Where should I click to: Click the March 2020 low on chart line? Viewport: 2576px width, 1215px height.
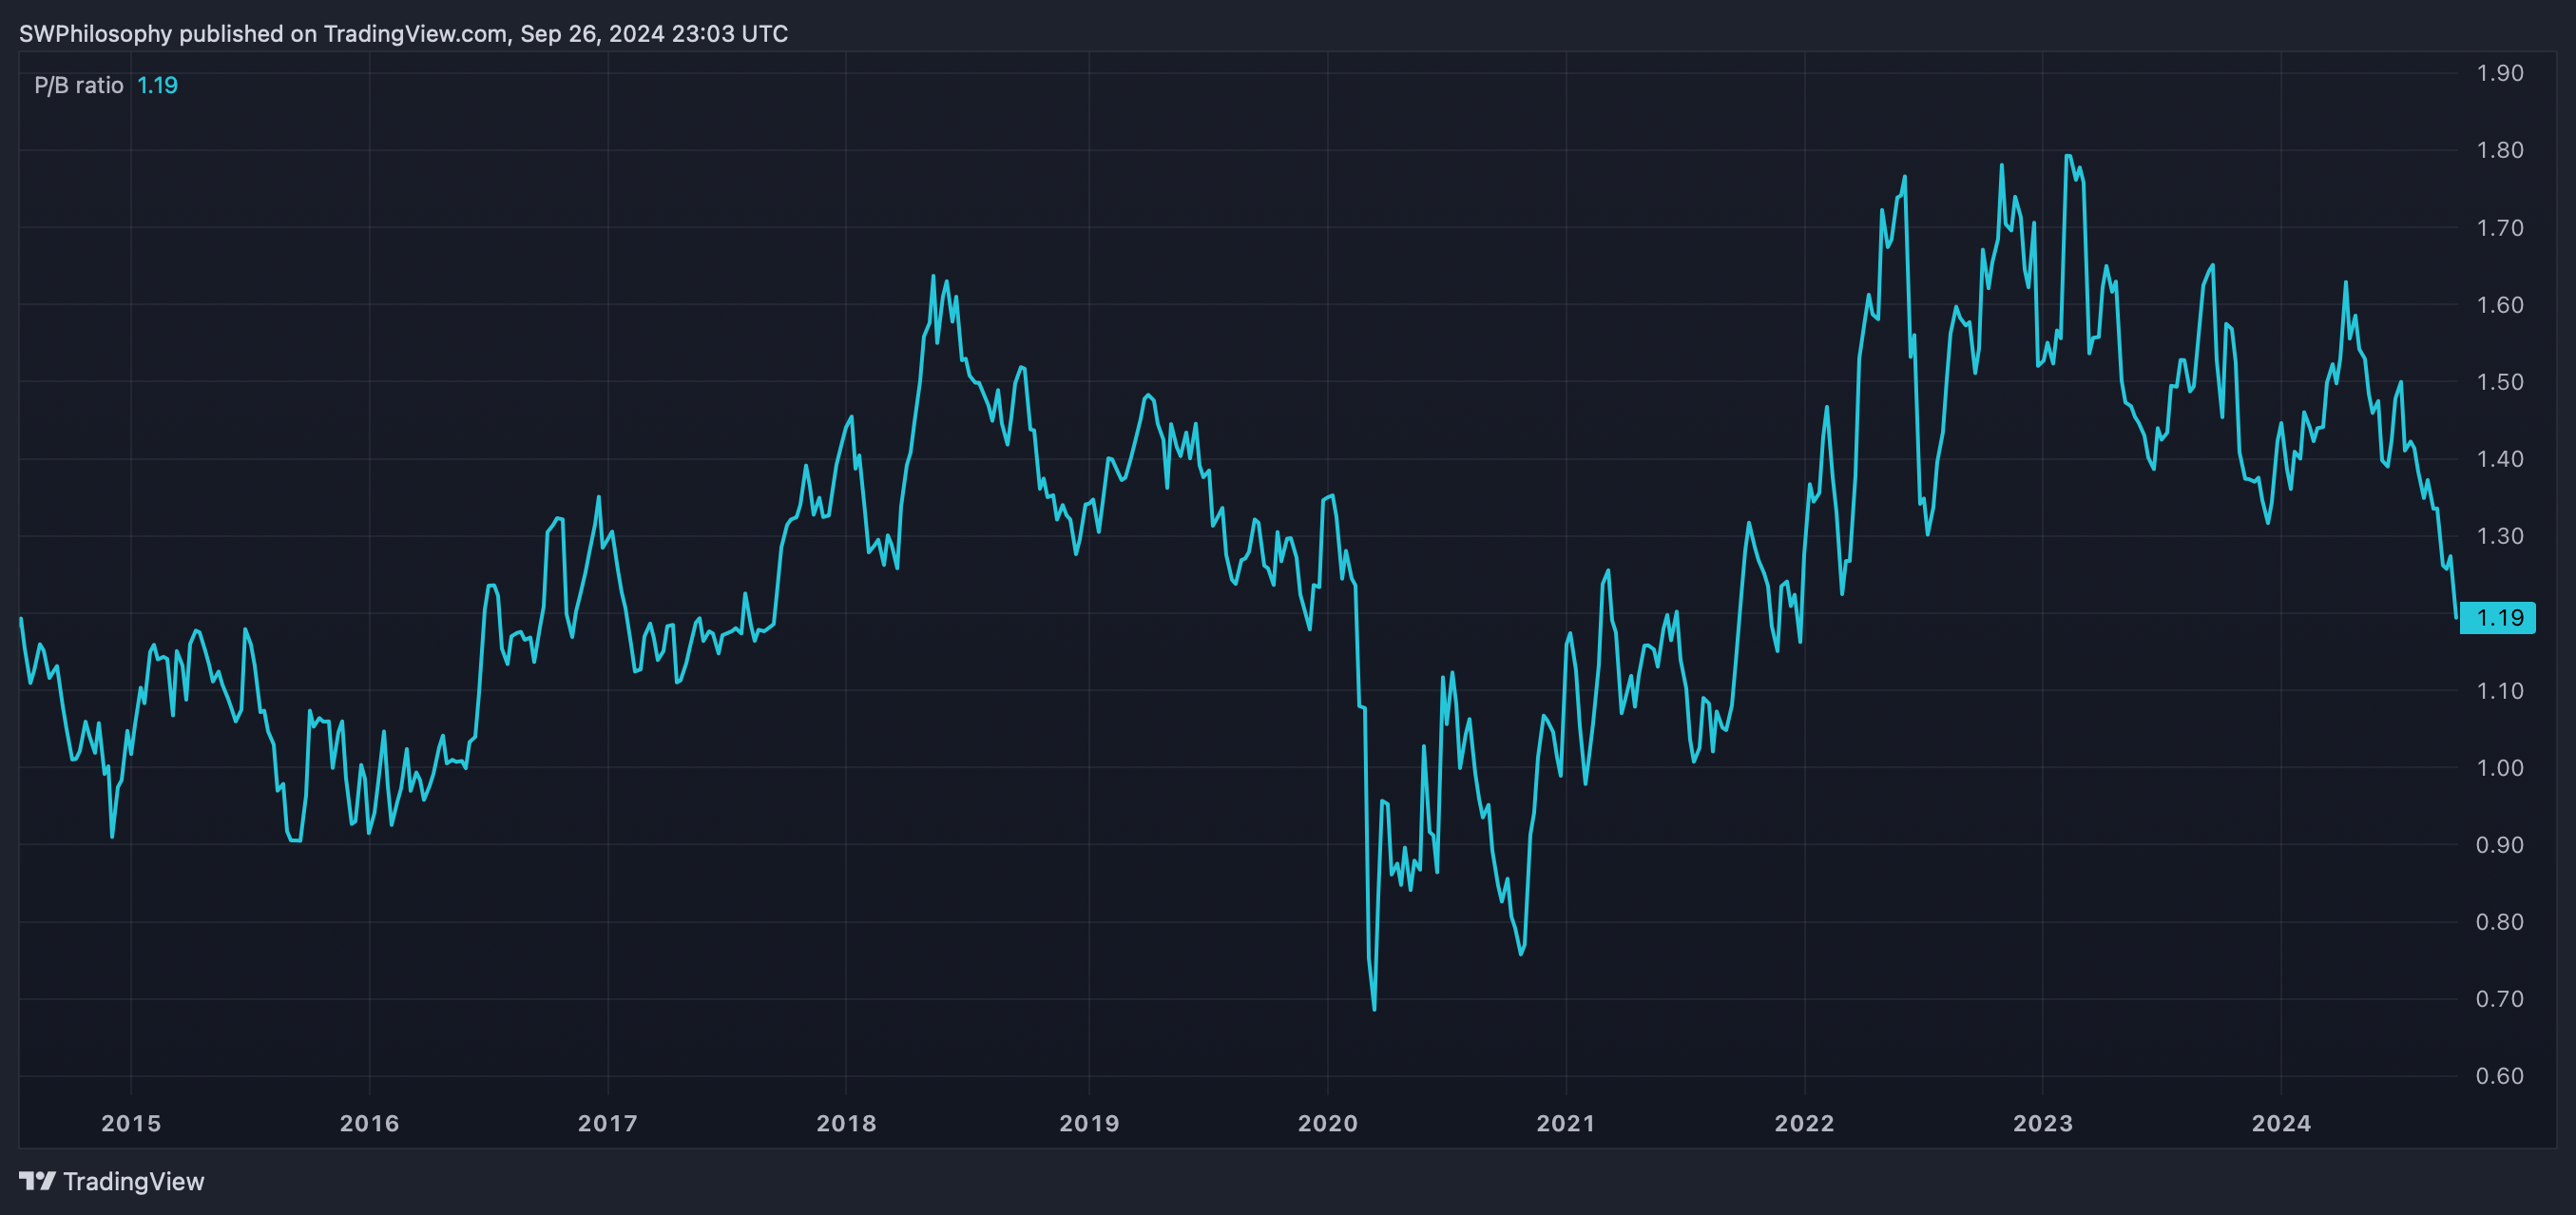(x=1374, y=1008)
